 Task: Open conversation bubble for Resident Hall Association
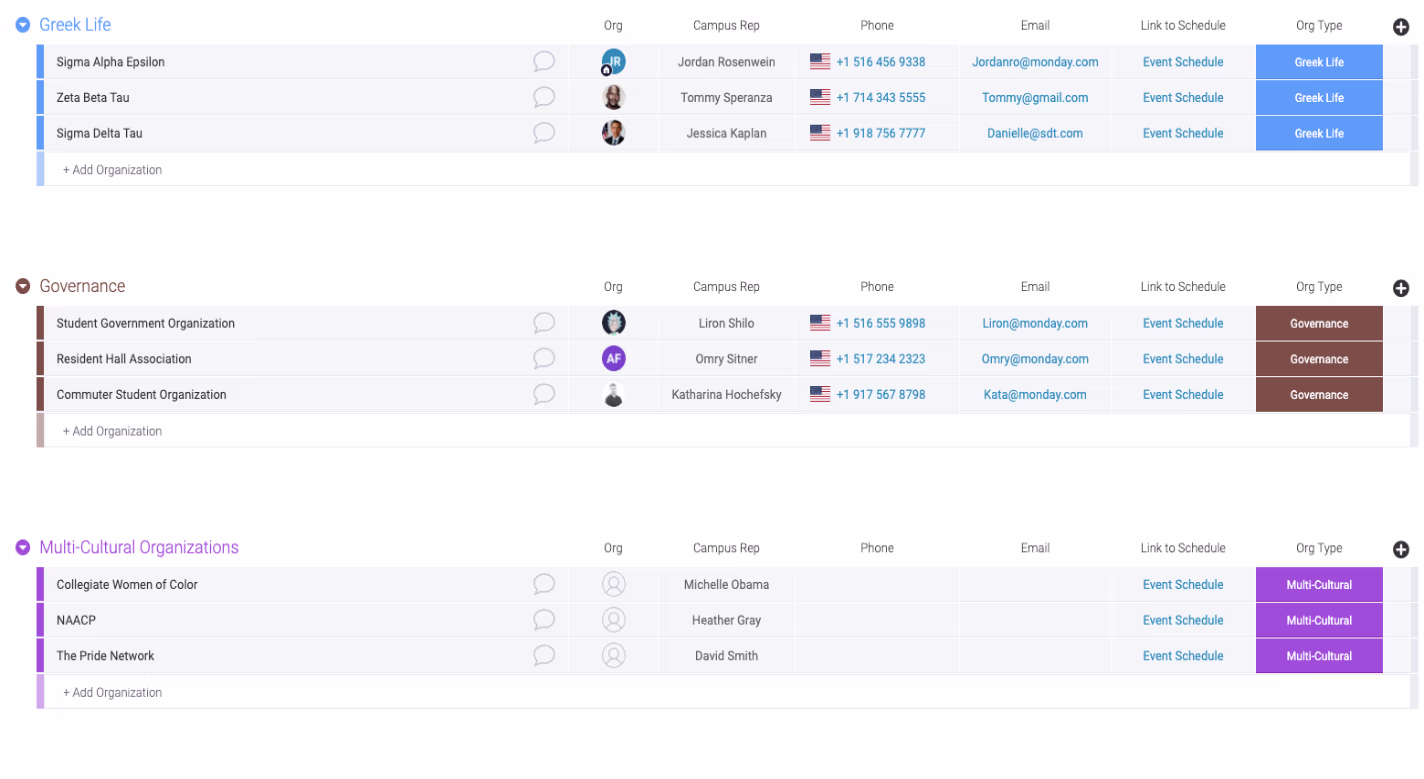click(544, 358)
